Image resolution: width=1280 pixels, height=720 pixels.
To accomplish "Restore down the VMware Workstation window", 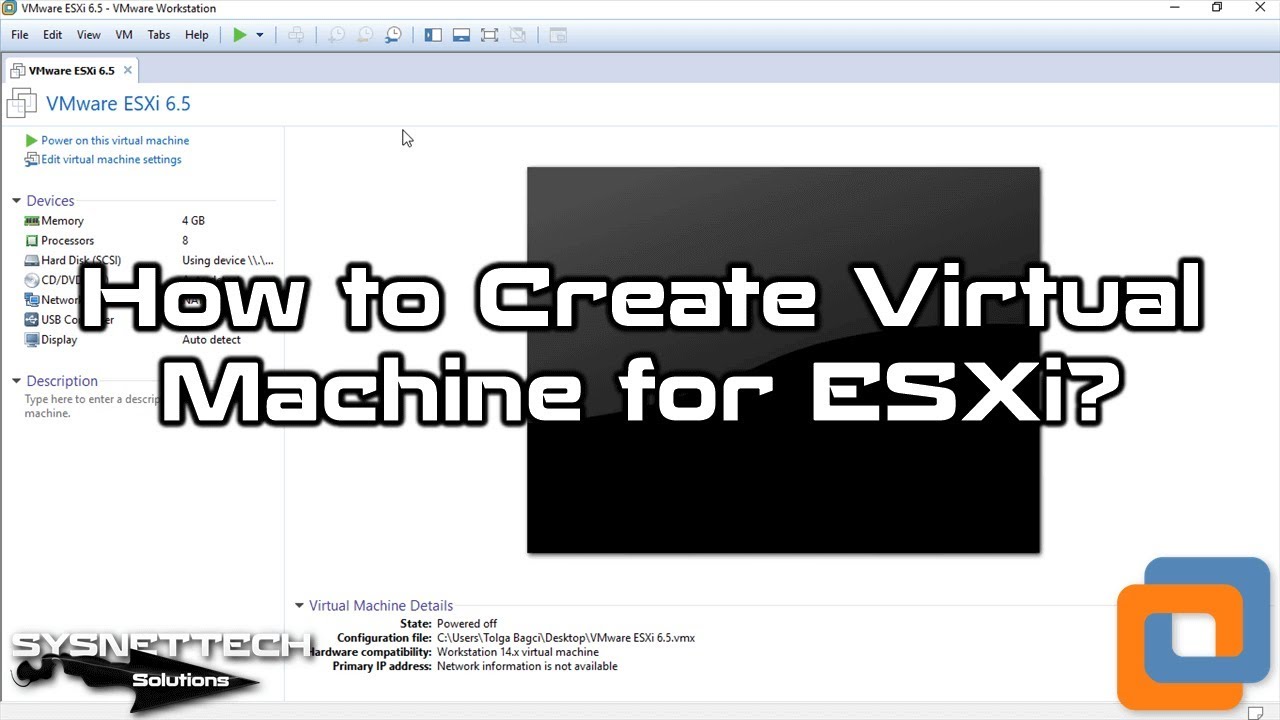I will click(x=1217, y=8).
